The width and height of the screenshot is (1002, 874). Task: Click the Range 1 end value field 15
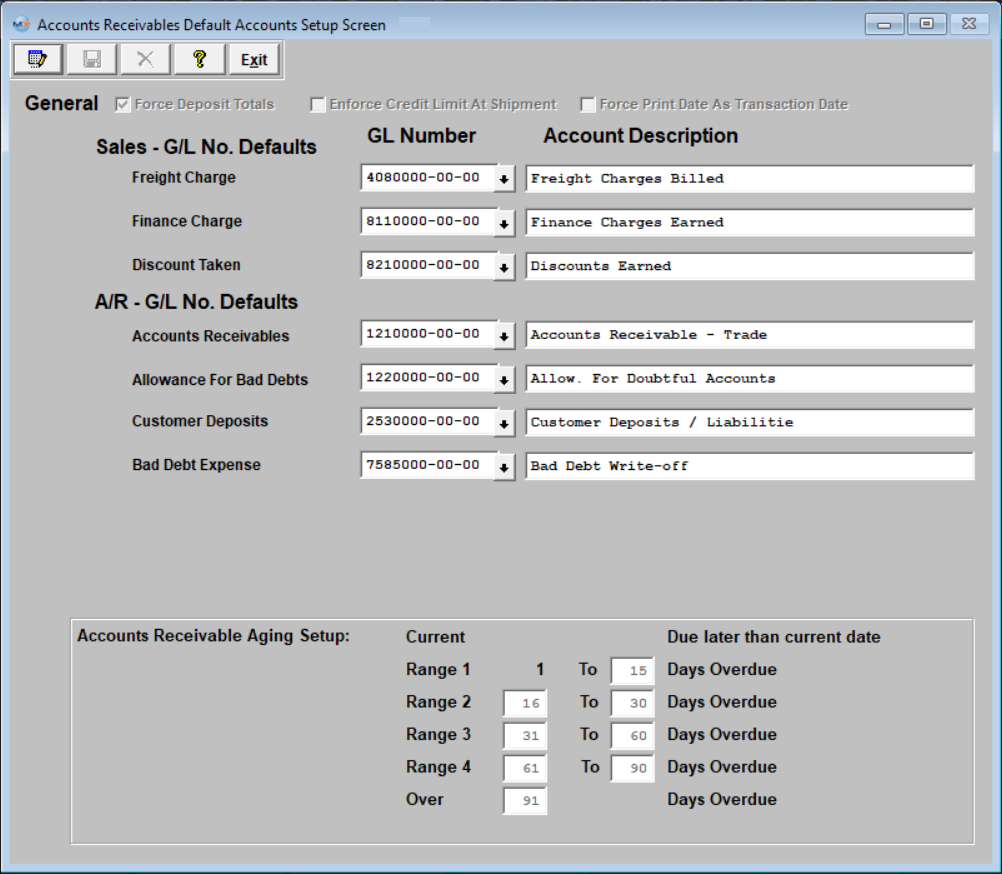632,670
